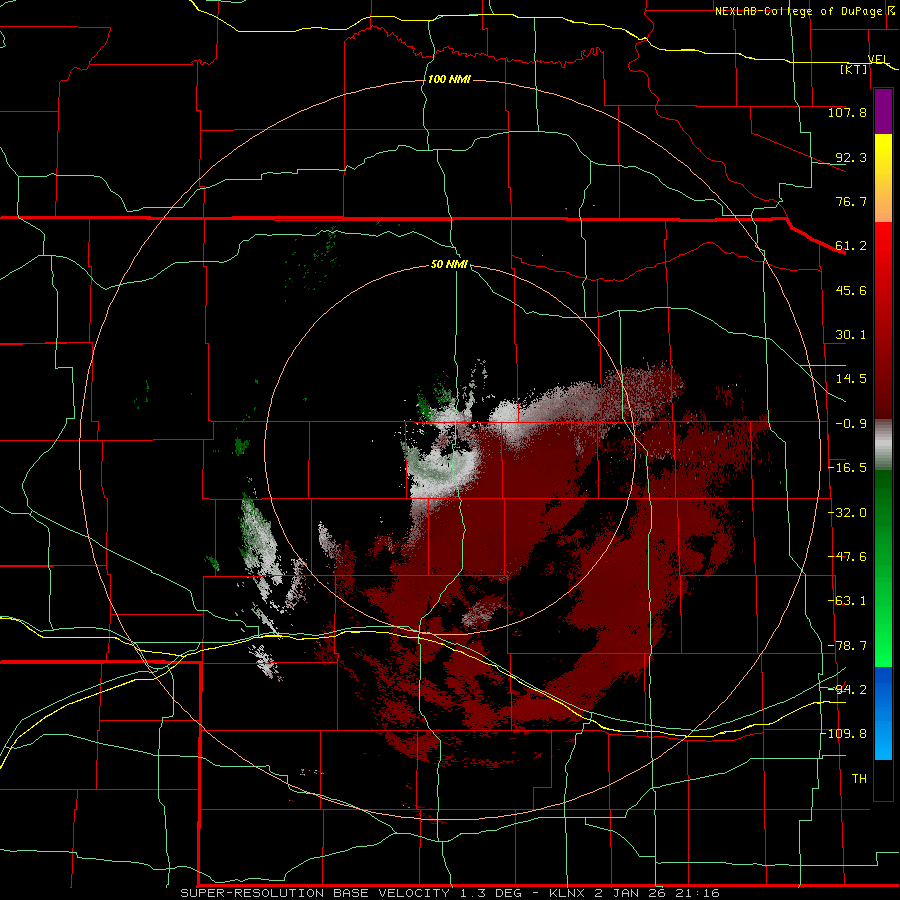Click the NEXLAB-College of DuPage label
900x900 pixels.
[x=798, y=11]
